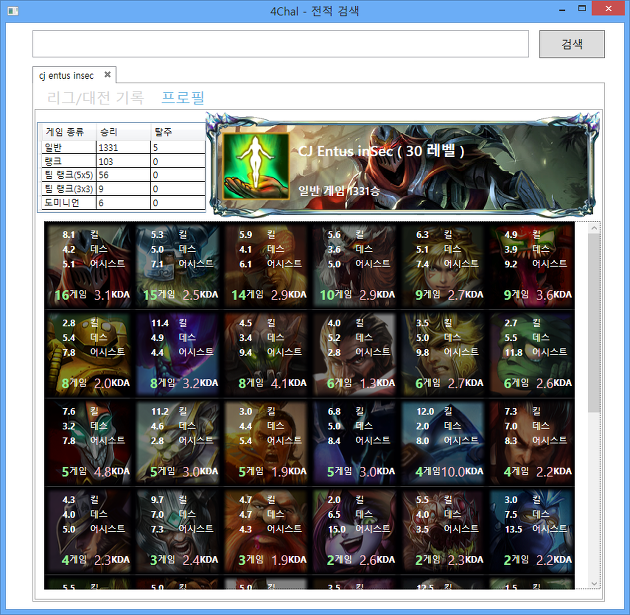Select champion card with 3게임 2.4KDA
The width and height of the screenshot is (630, 615).
click(x=177, y=531)
